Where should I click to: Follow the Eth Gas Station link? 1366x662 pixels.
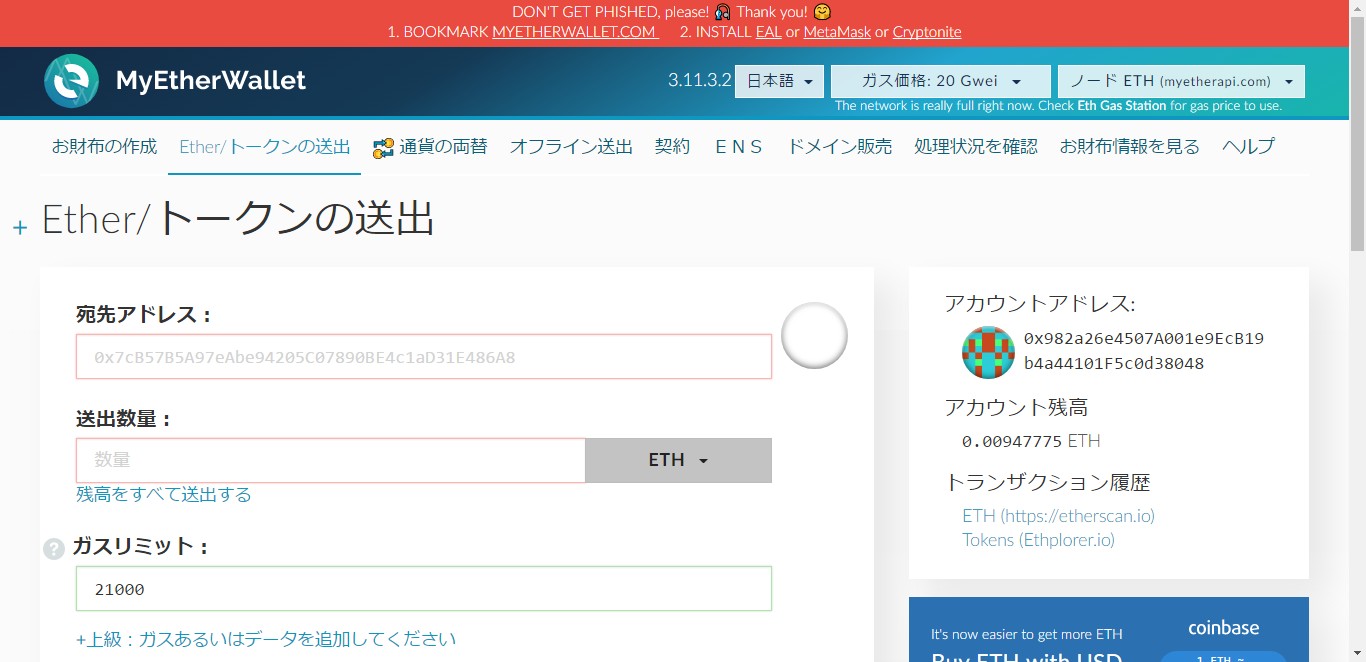[x=1122, y=106]
